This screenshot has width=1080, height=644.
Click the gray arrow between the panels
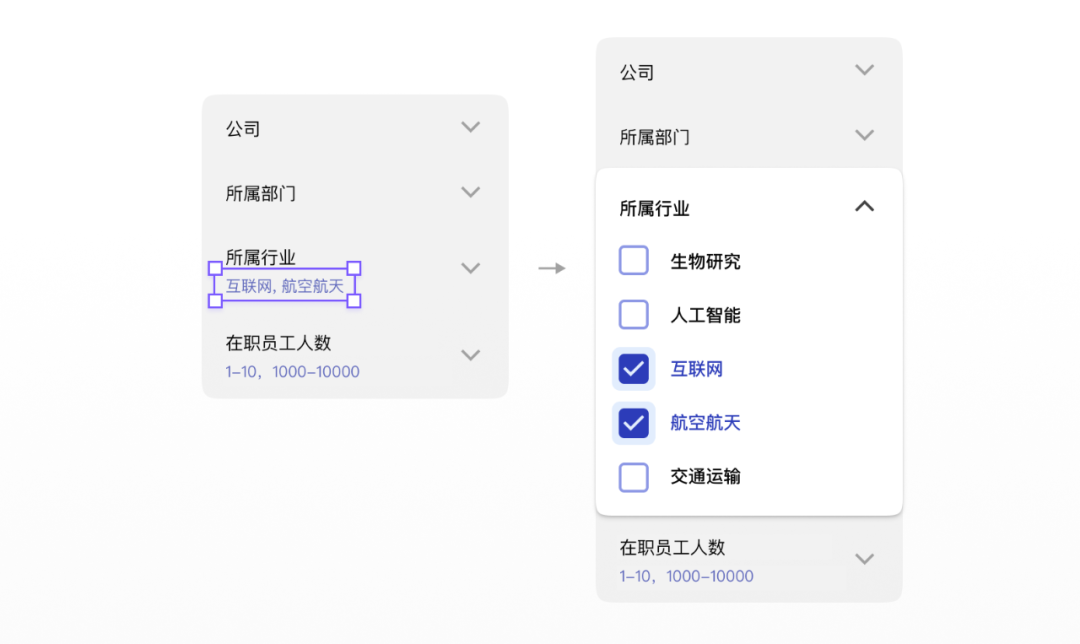552,268
